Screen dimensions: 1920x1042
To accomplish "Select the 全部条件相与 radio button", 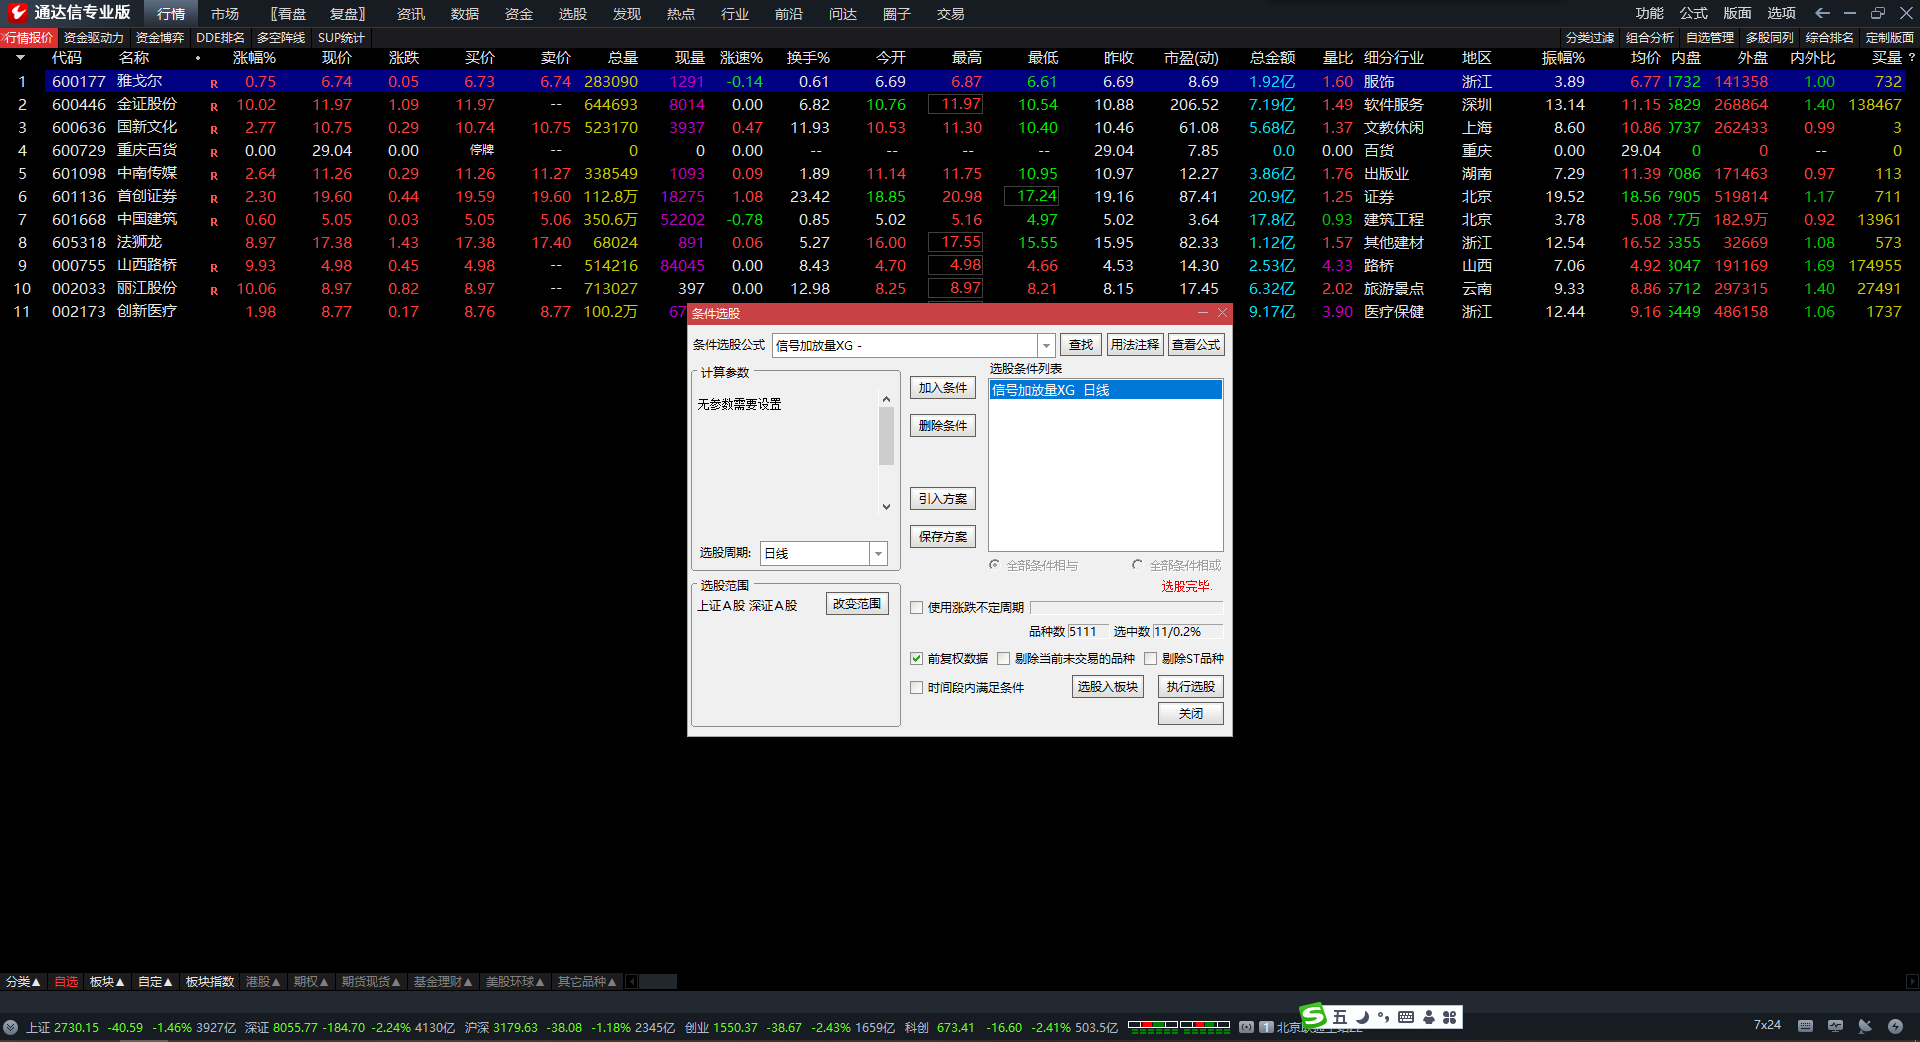I will [x=994, y=565].
